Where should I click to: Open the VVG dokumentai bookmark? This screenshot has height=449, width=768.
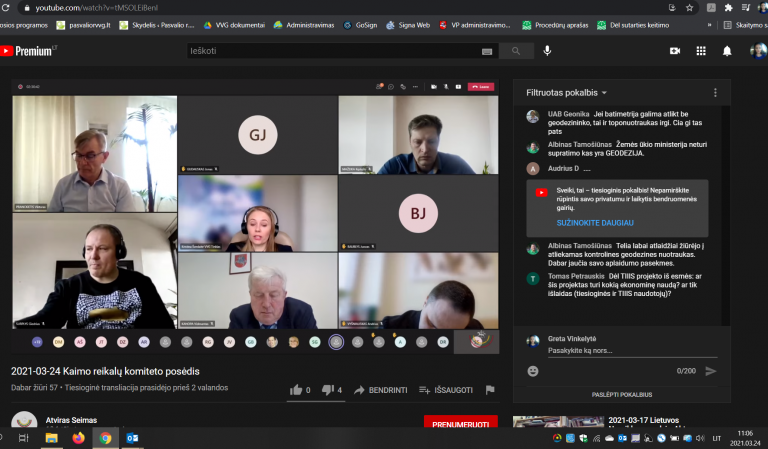234,25
